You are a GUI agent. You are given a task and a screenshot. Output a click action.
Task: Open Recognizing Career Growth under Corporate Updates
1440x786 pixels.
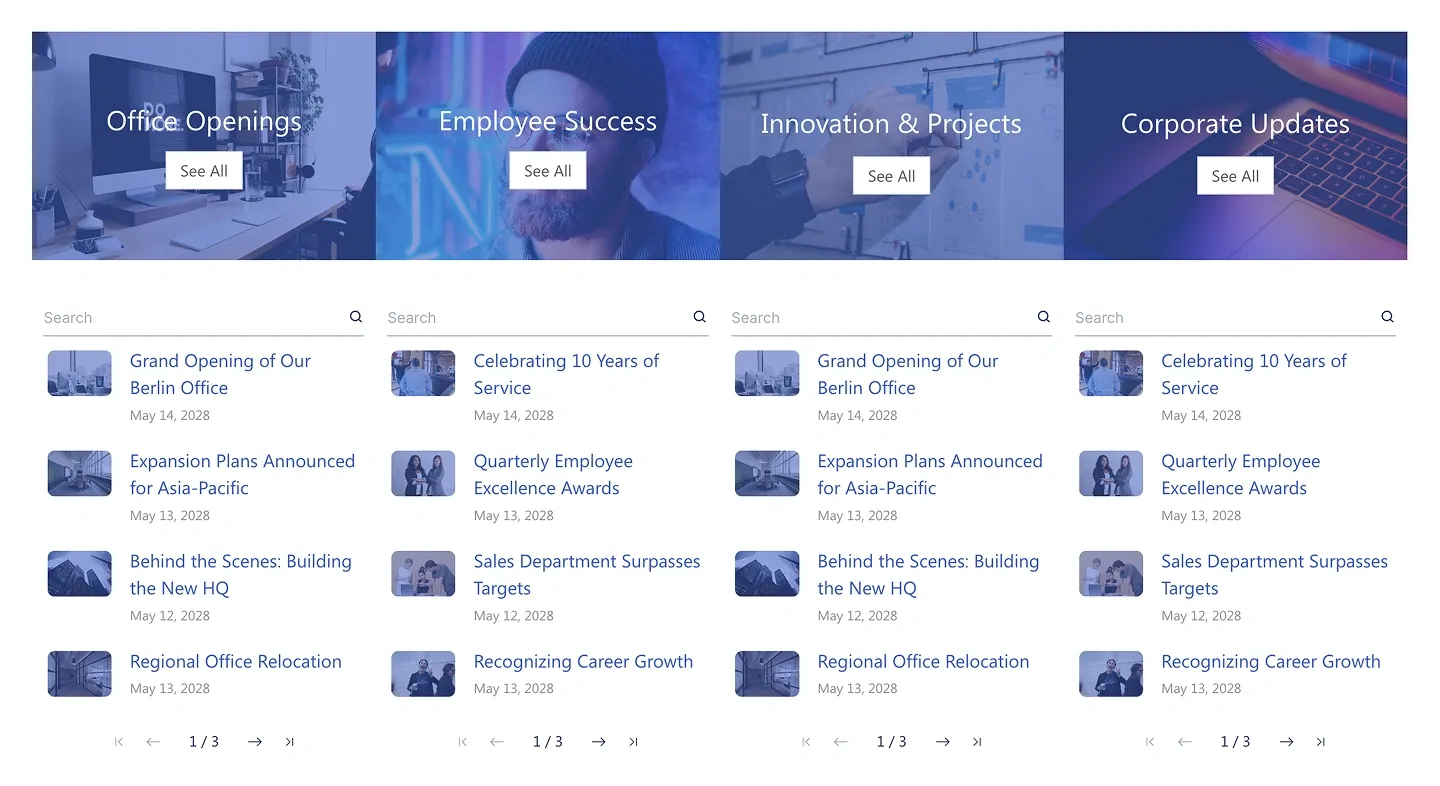[x=1271, y=661]
